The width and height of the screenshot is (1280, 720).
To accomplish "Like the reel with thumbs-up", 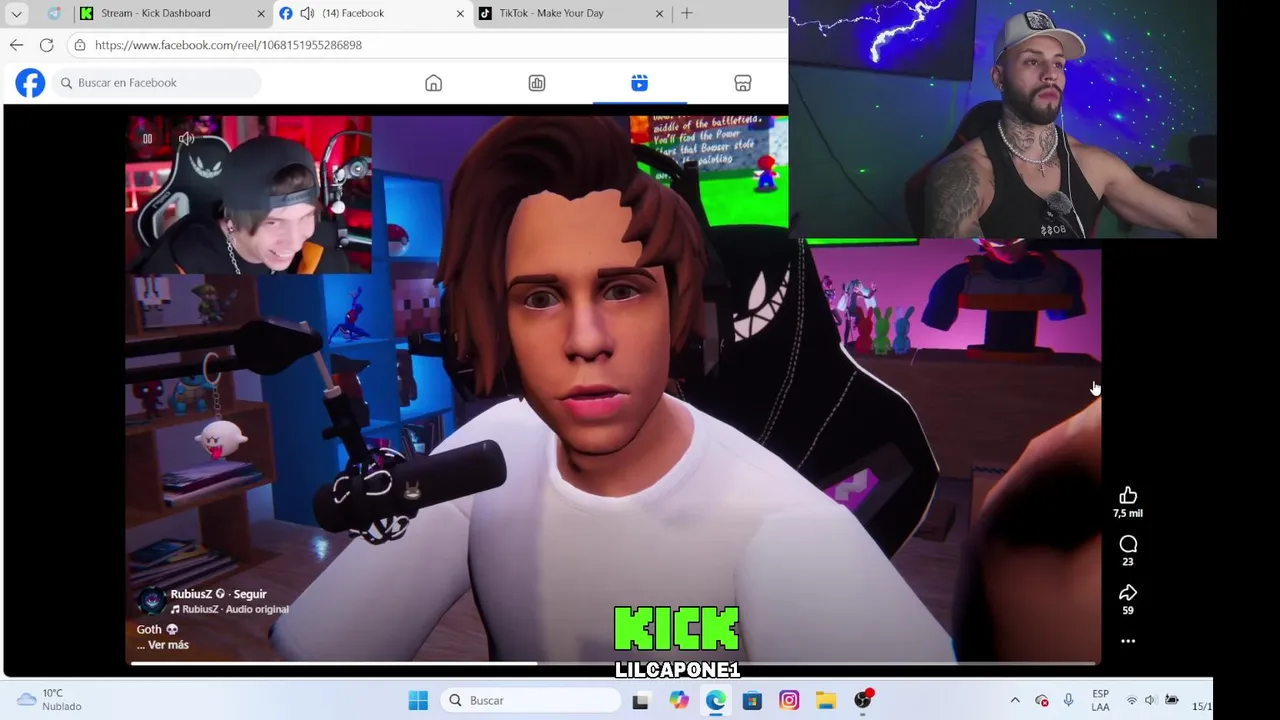I will pos(1128,496).
